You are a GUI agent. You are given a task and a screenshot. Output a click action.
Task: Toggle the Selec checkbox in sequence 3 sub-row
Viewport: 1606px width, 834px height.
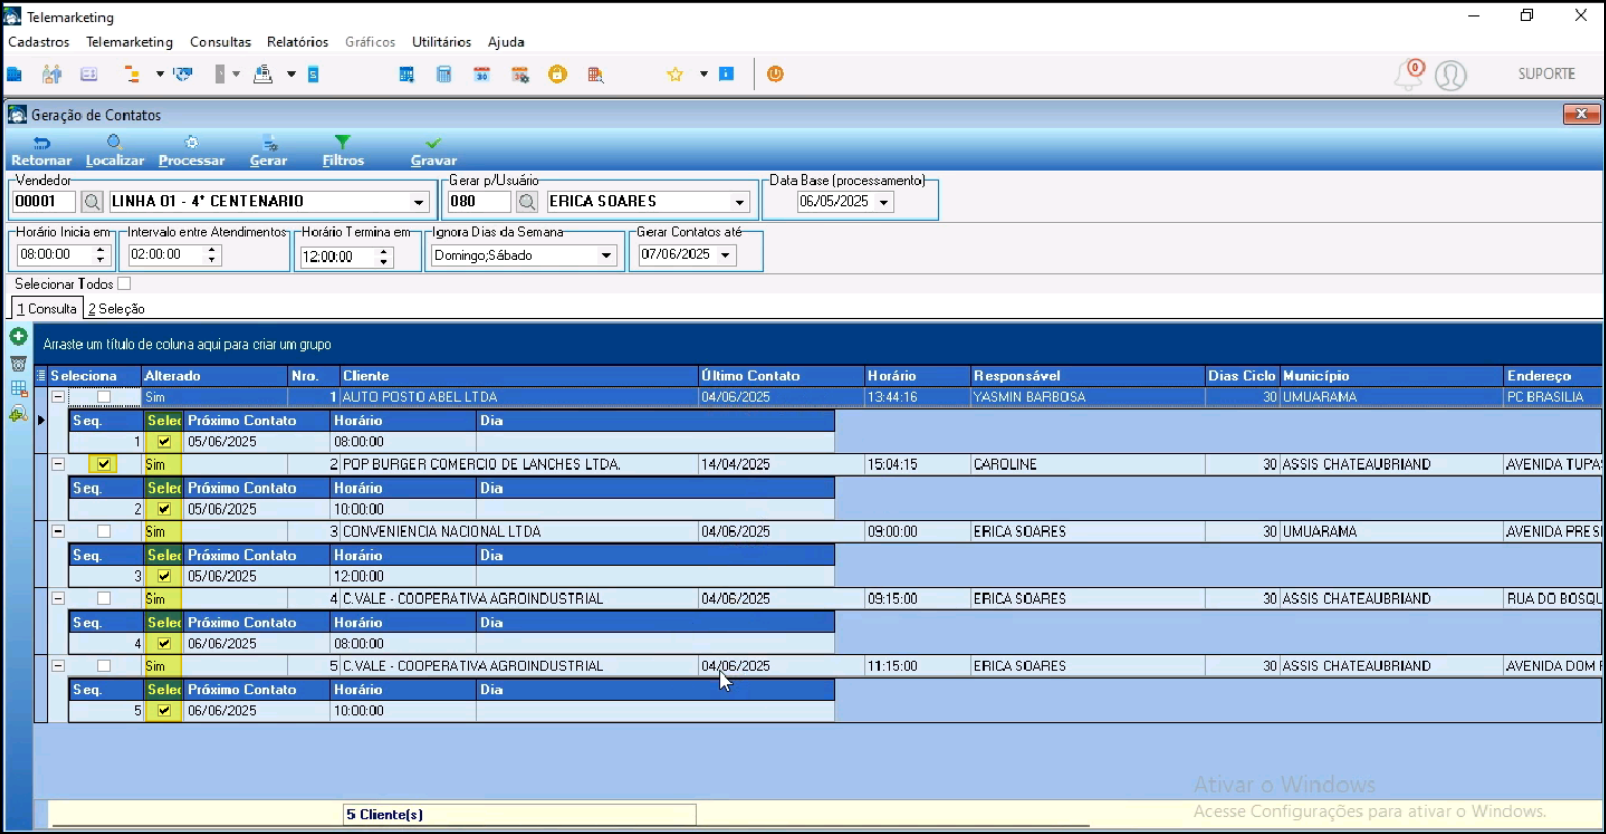(x=164, y=576)
